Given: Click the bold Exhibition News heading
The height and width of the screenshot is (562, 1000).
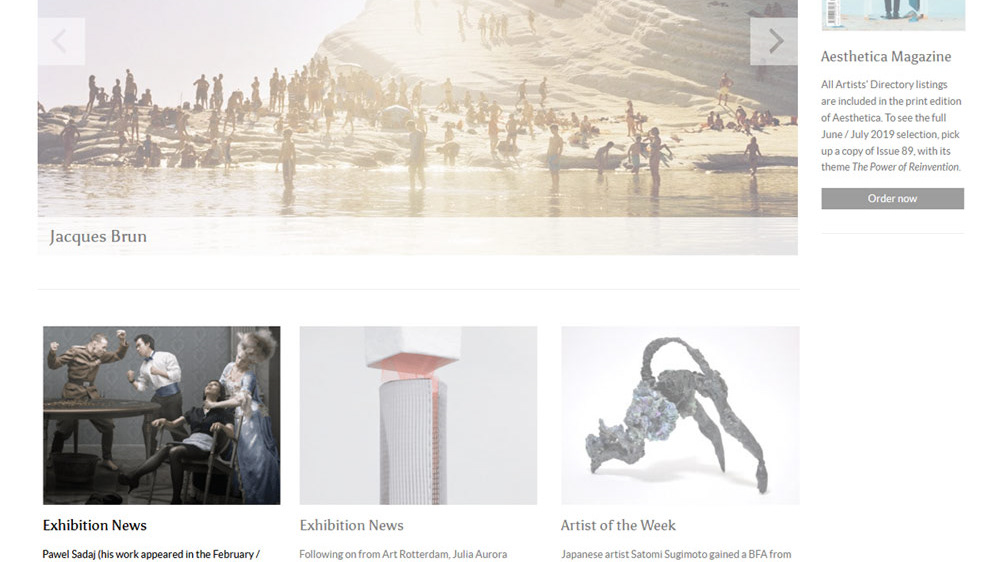Looking at the screenshot, I should coord(94,525).
